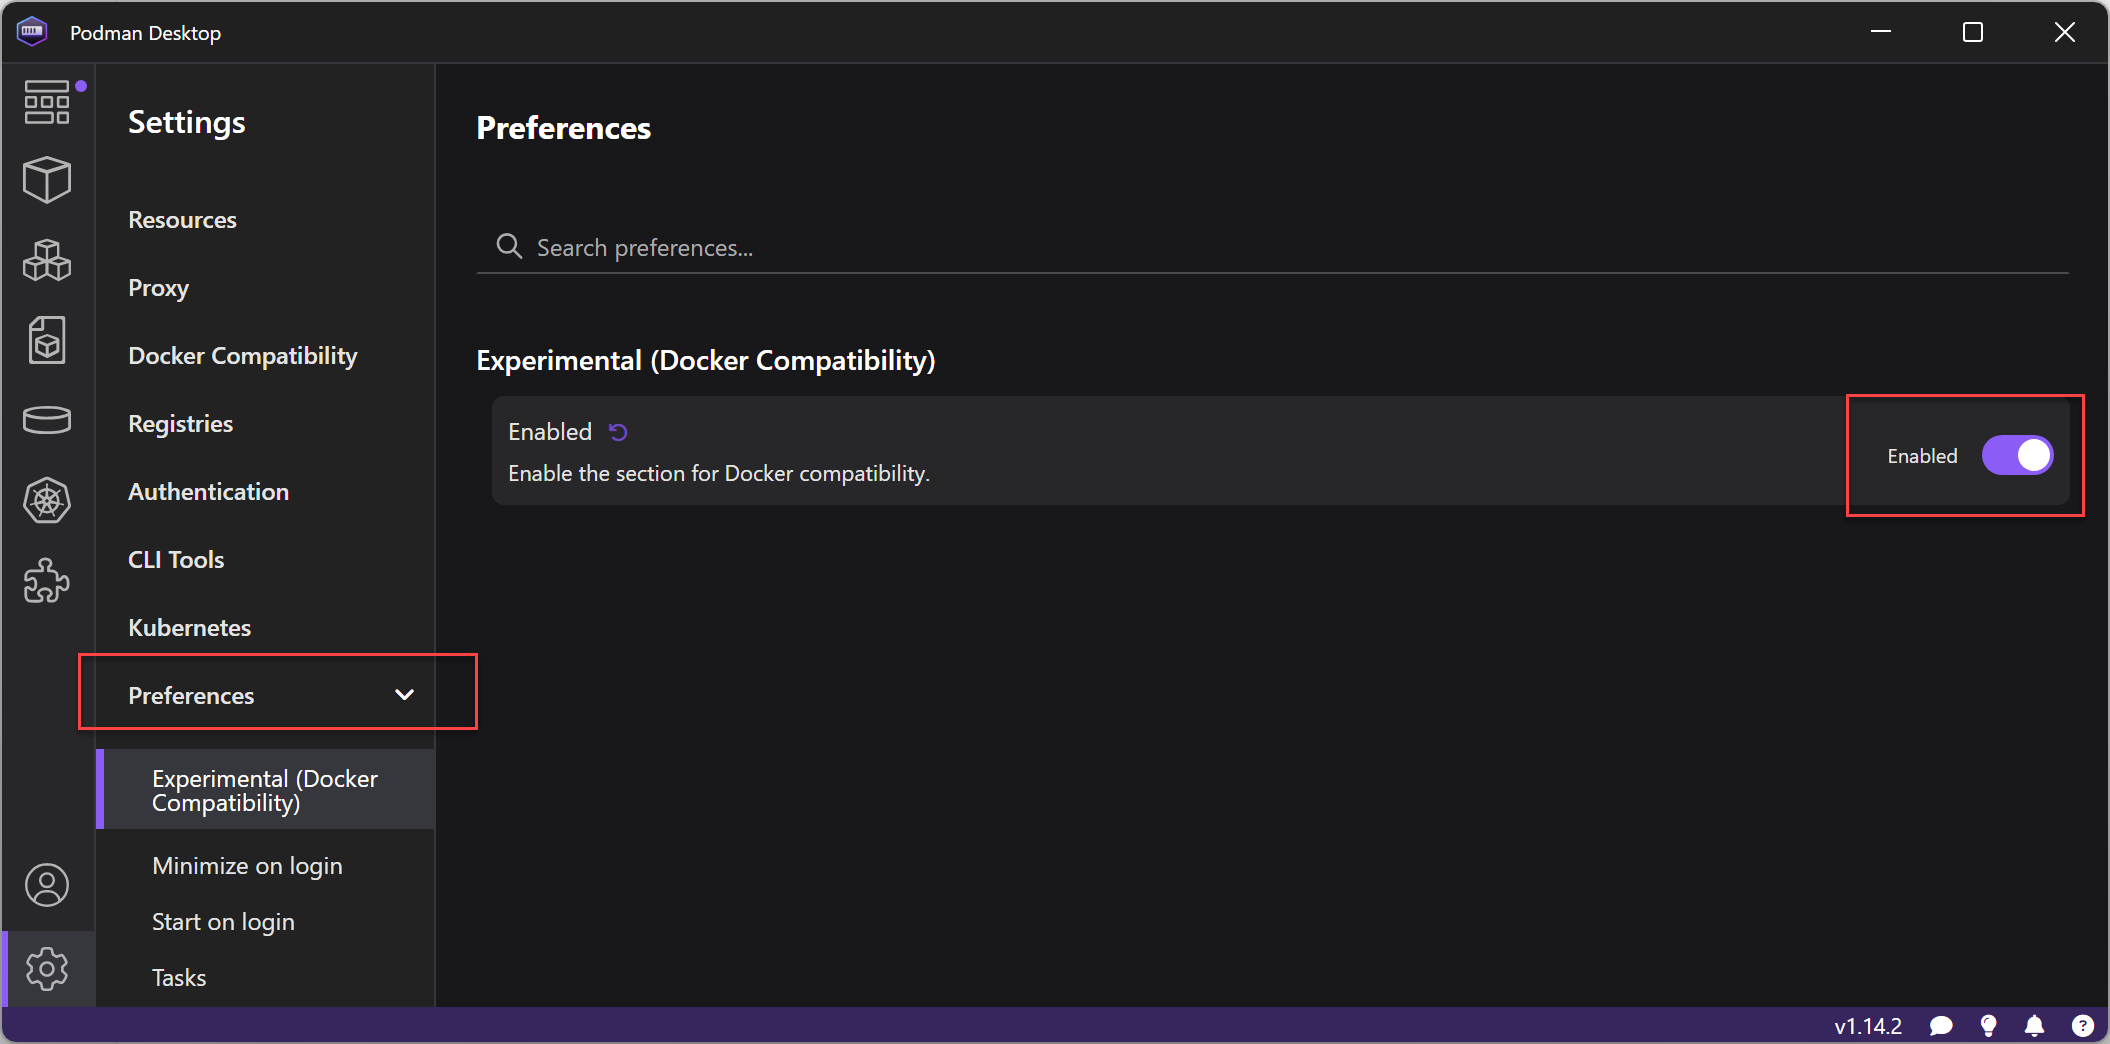Image resolution: width=2110 pixels, height=1044 pixels.
Task: Click the search magnifier icon
Action: click(x=509, y=246)
